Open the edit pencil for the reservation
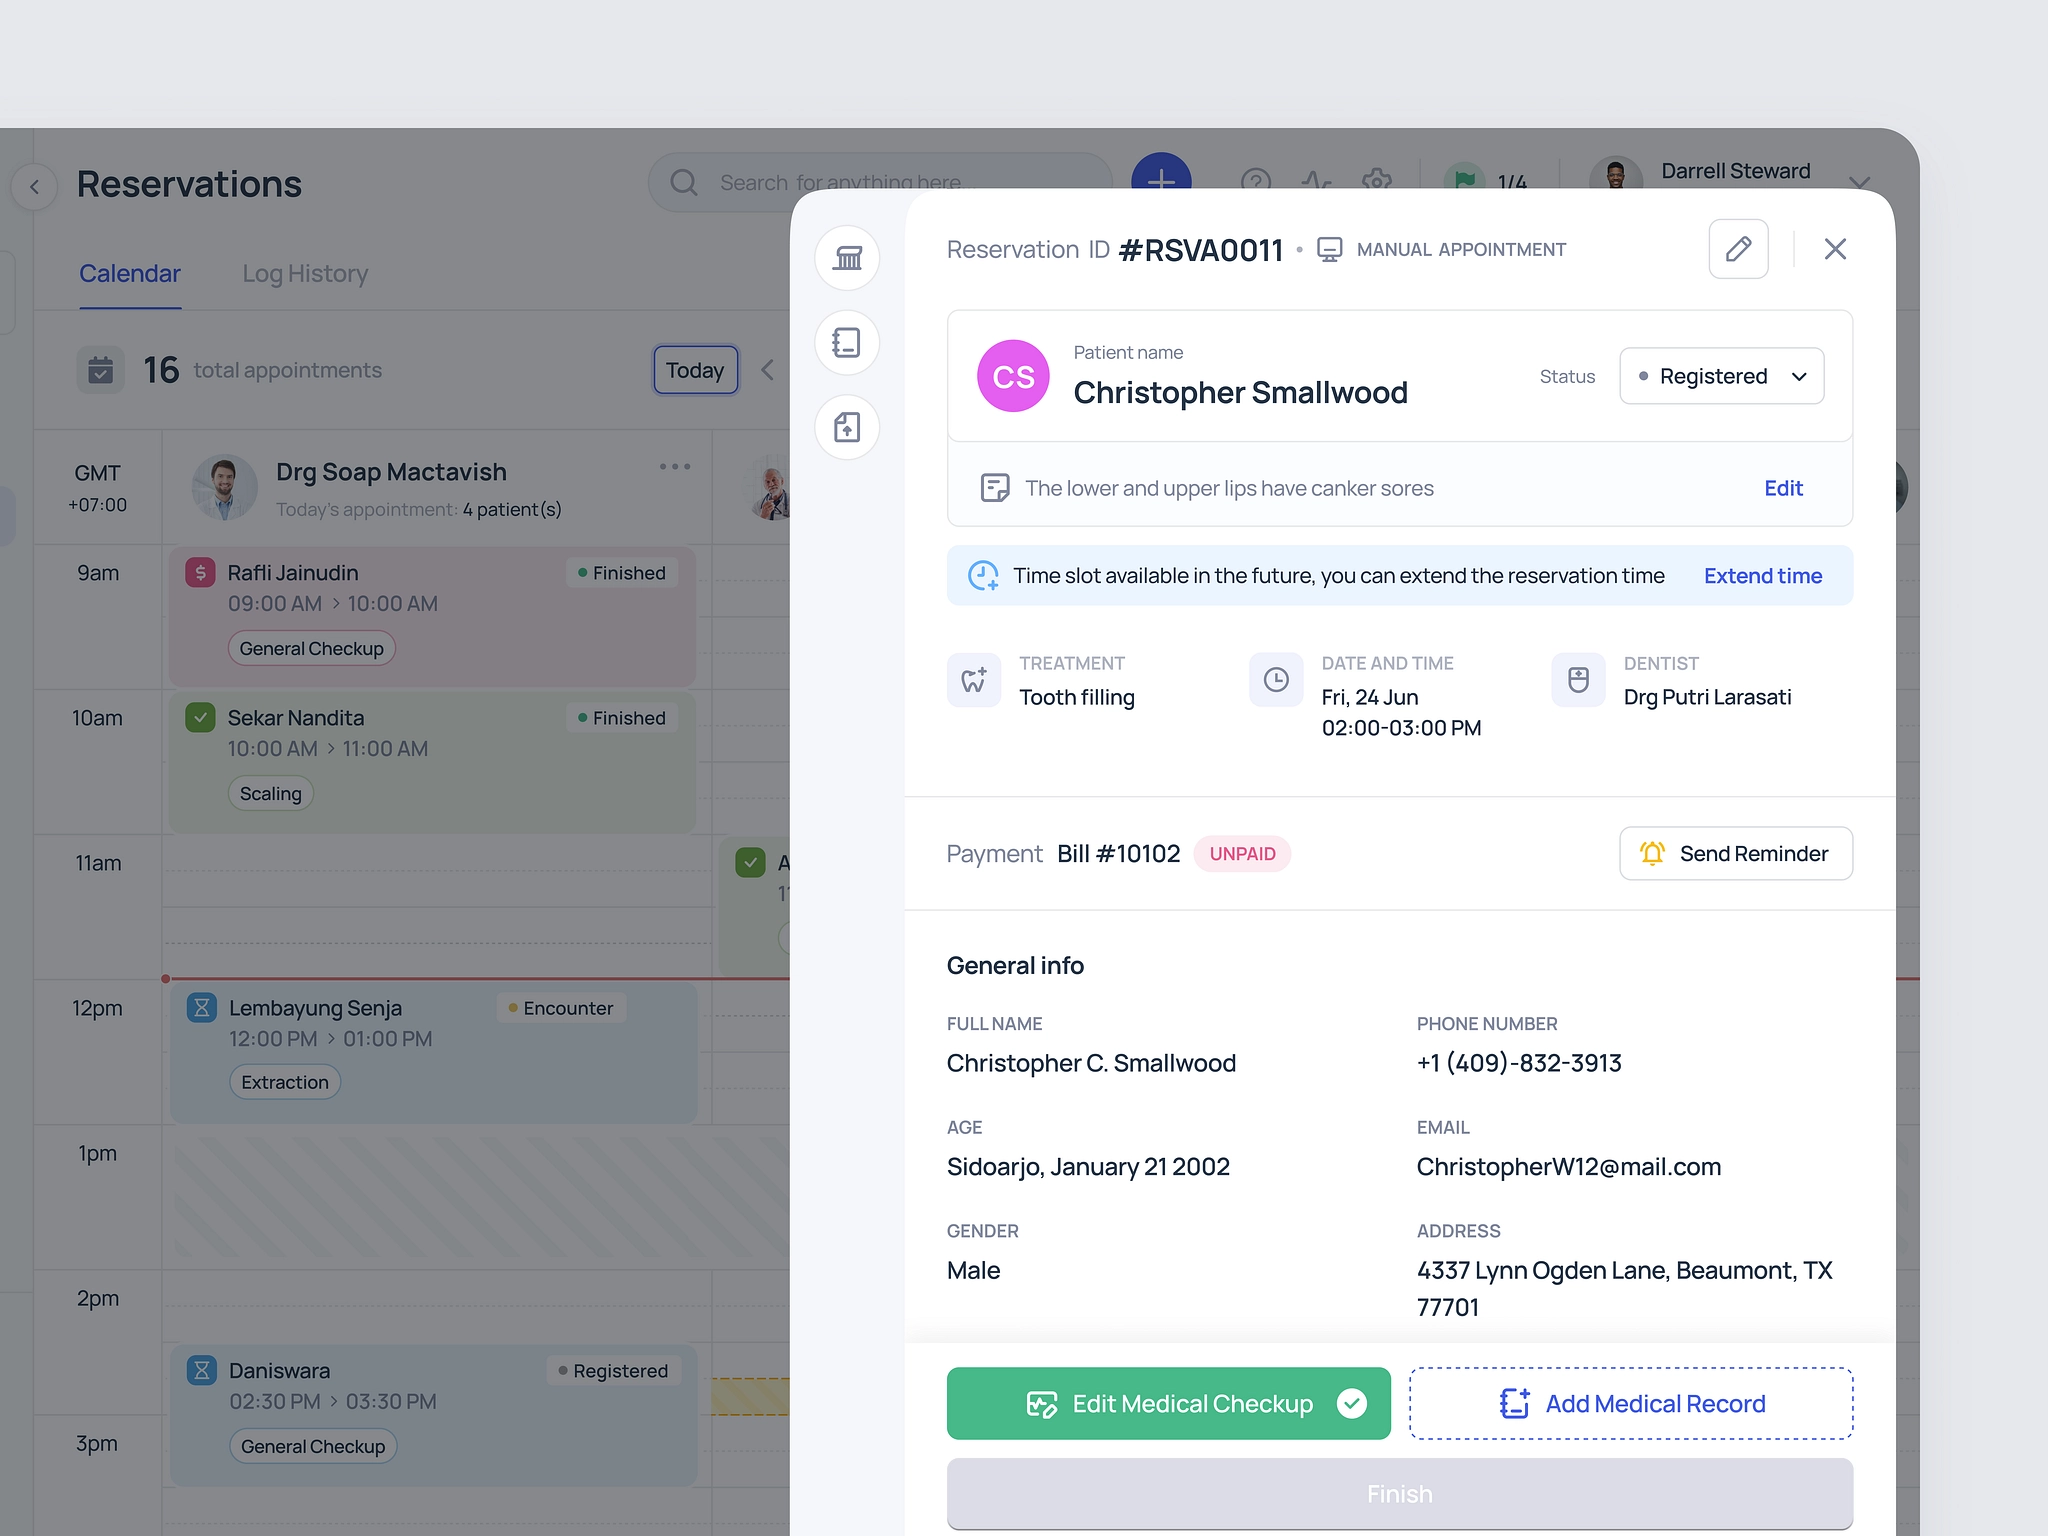2048x1536 pixels. click(1739, 248)
